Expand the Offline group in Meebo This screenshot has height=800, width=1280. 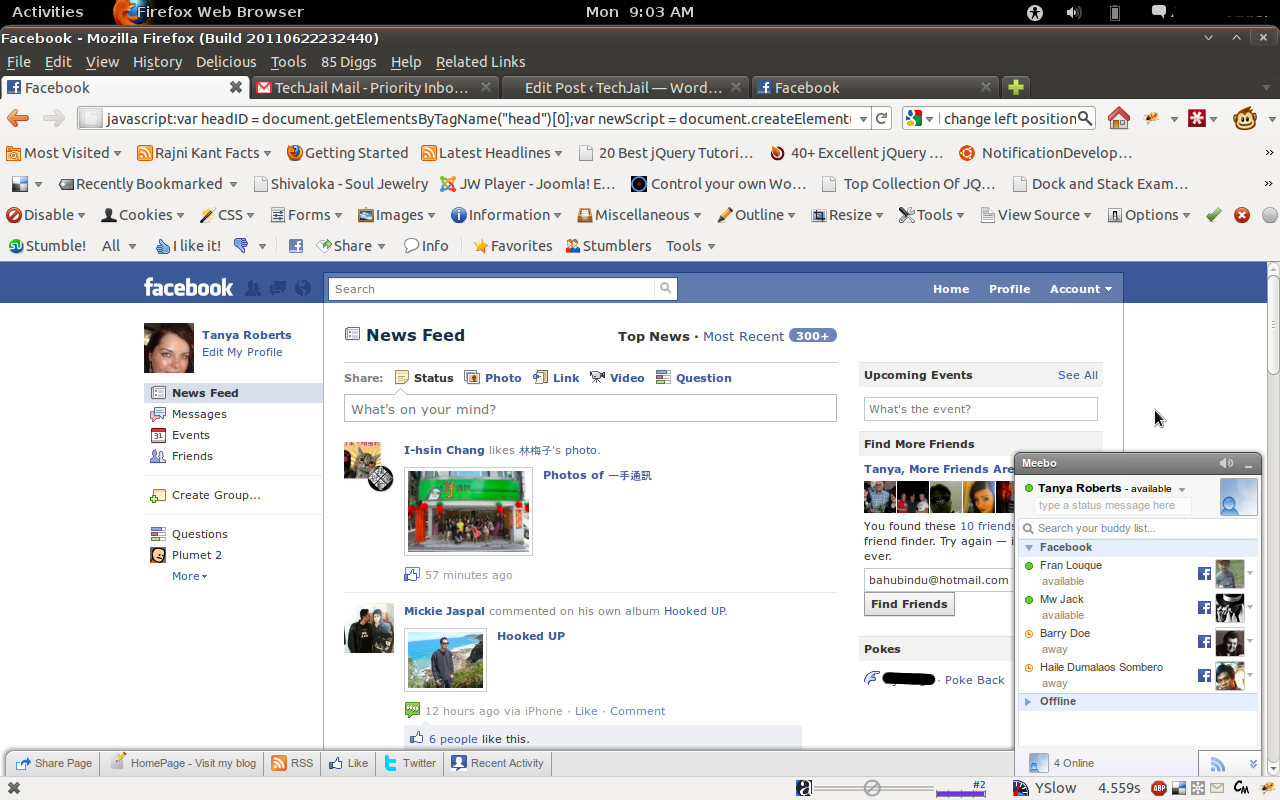pyautogui.click(x=1028, y=702)
